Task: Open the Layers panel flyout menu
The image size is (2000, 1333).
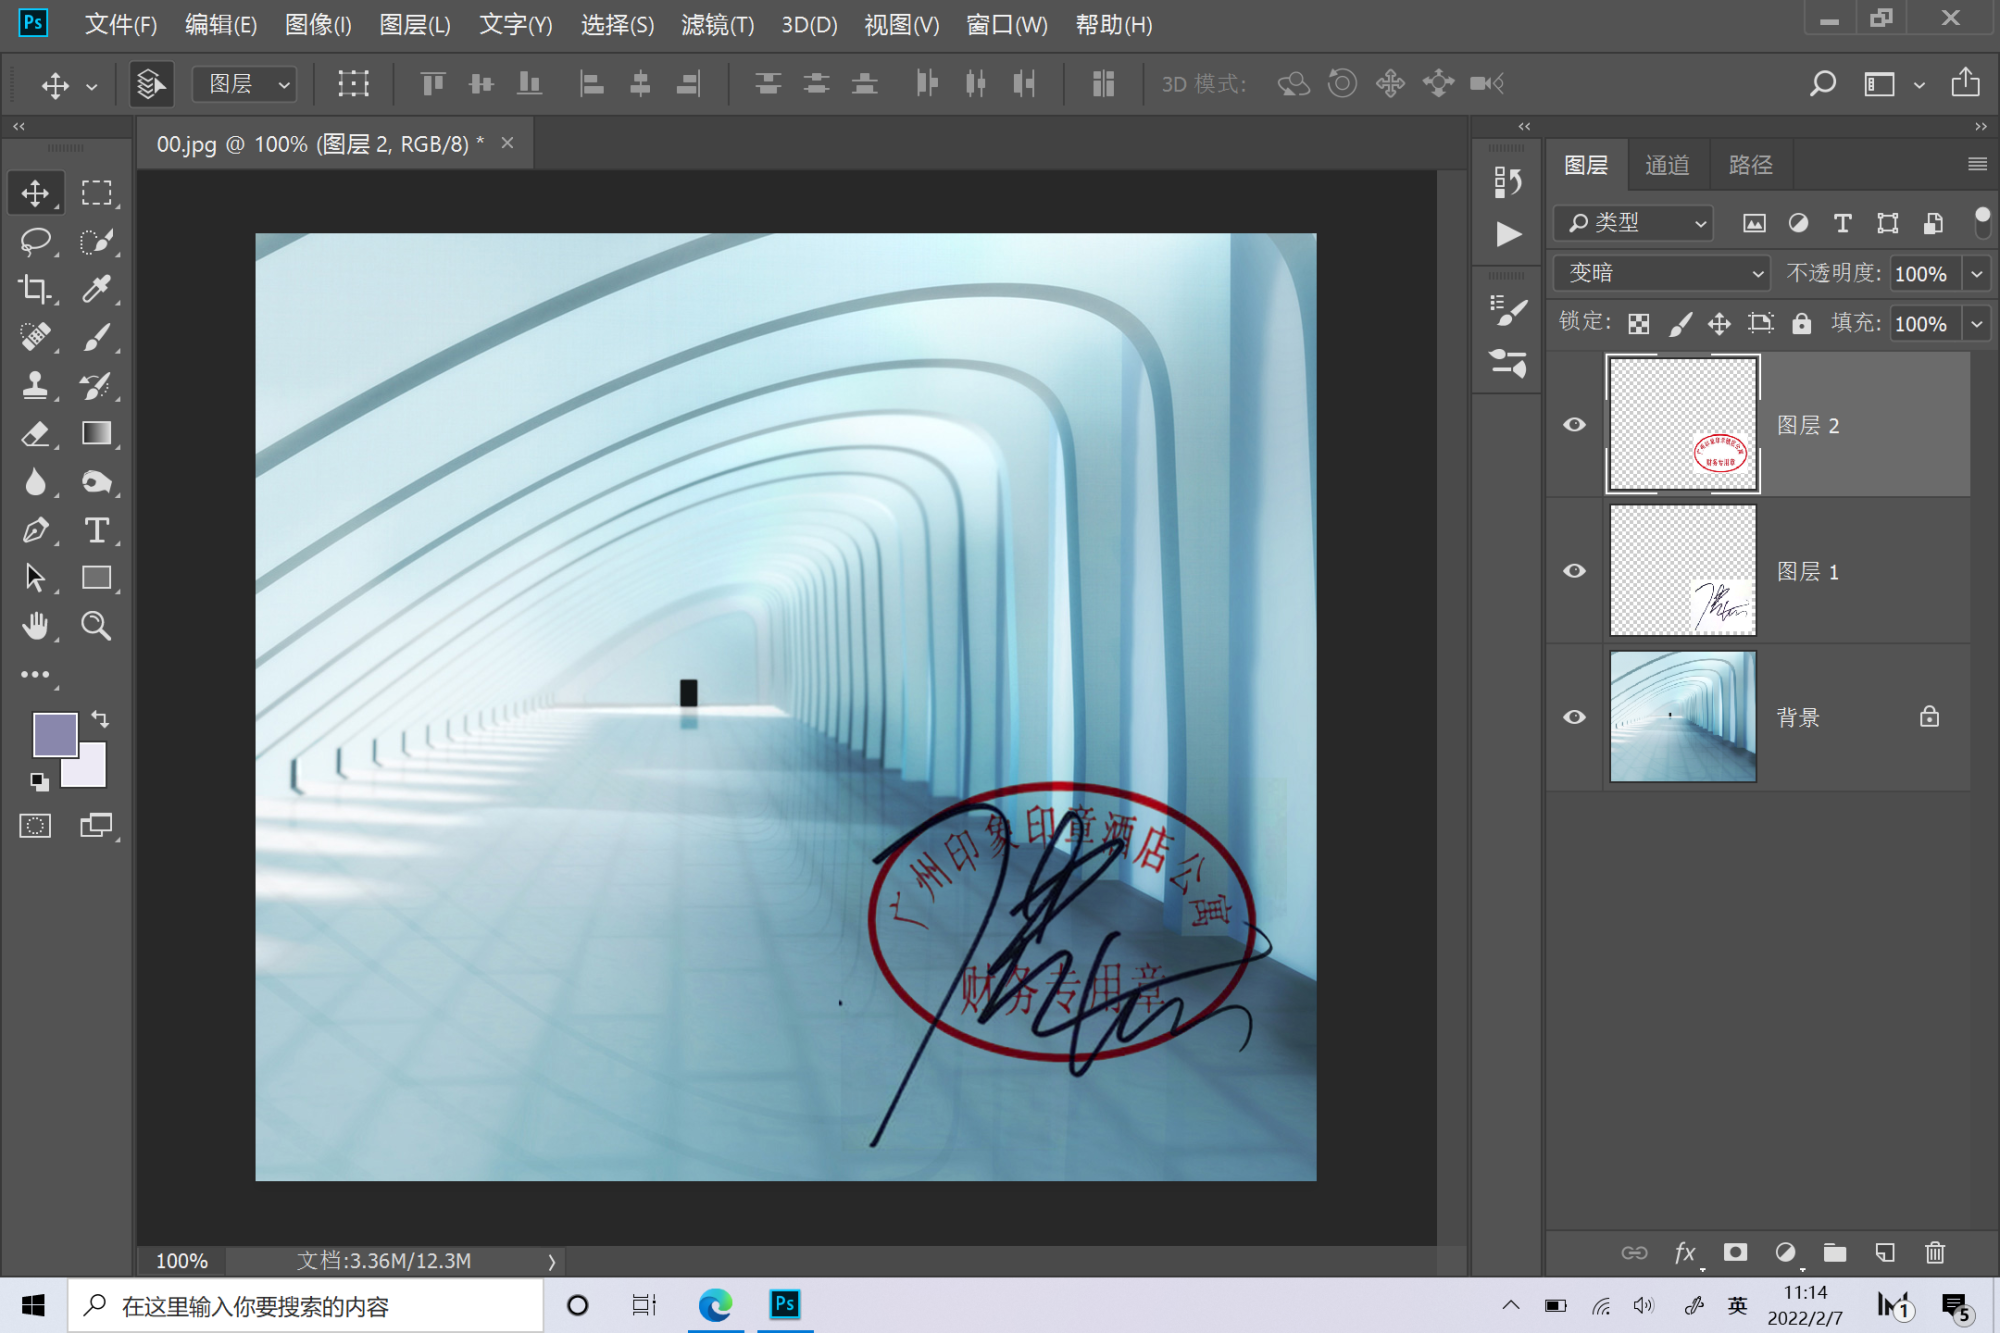Action: click(1976, 164)
